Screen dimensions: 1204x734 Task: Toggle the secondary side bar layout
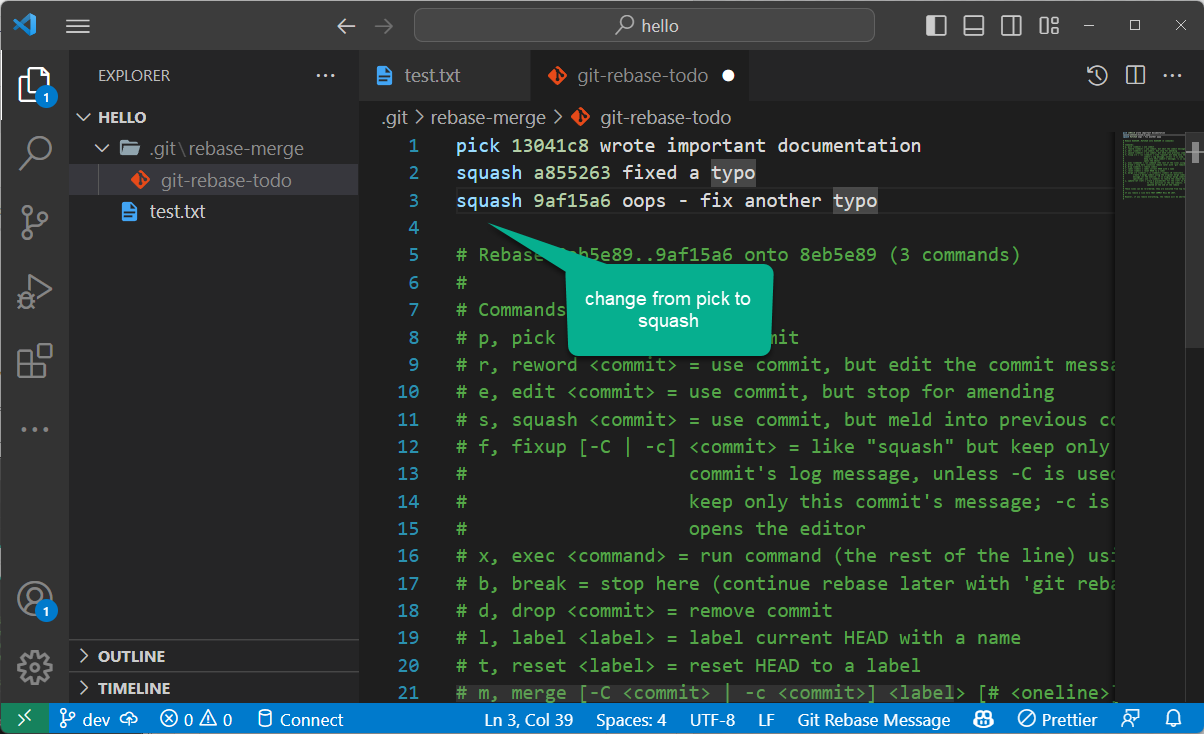point(1011,25)
